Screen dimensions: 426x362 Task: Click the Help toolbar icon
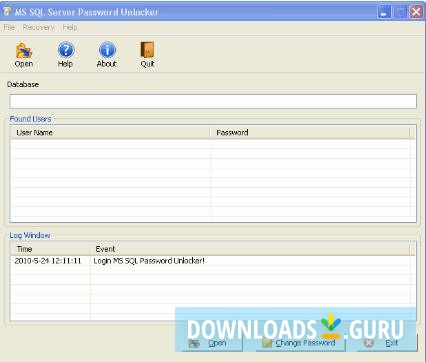(66, 50)
